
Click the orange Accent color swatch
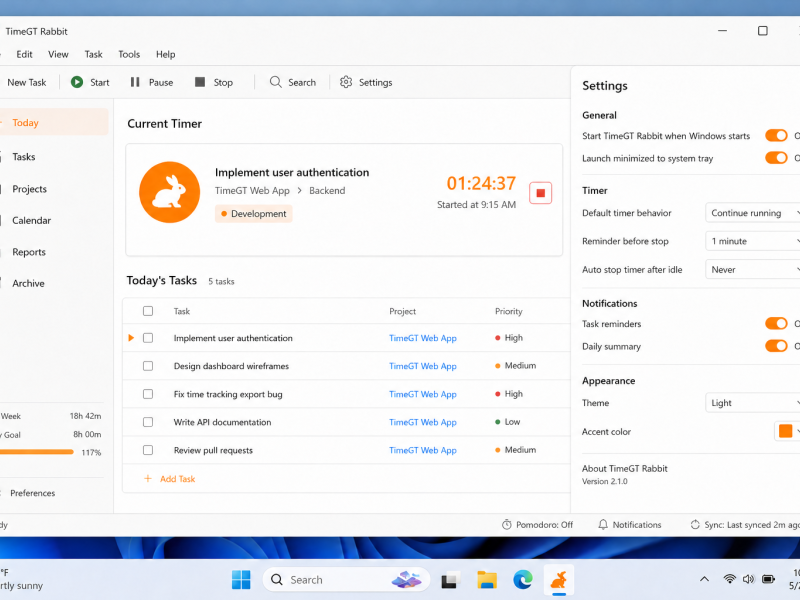(785, 431)
